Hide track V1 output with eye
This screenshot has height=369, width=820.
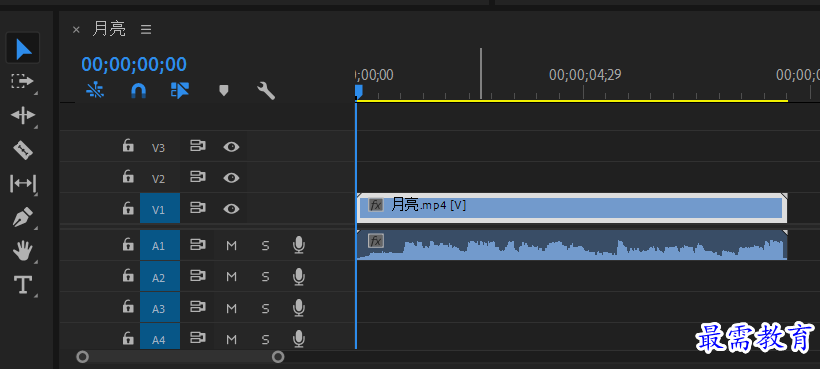231,209
